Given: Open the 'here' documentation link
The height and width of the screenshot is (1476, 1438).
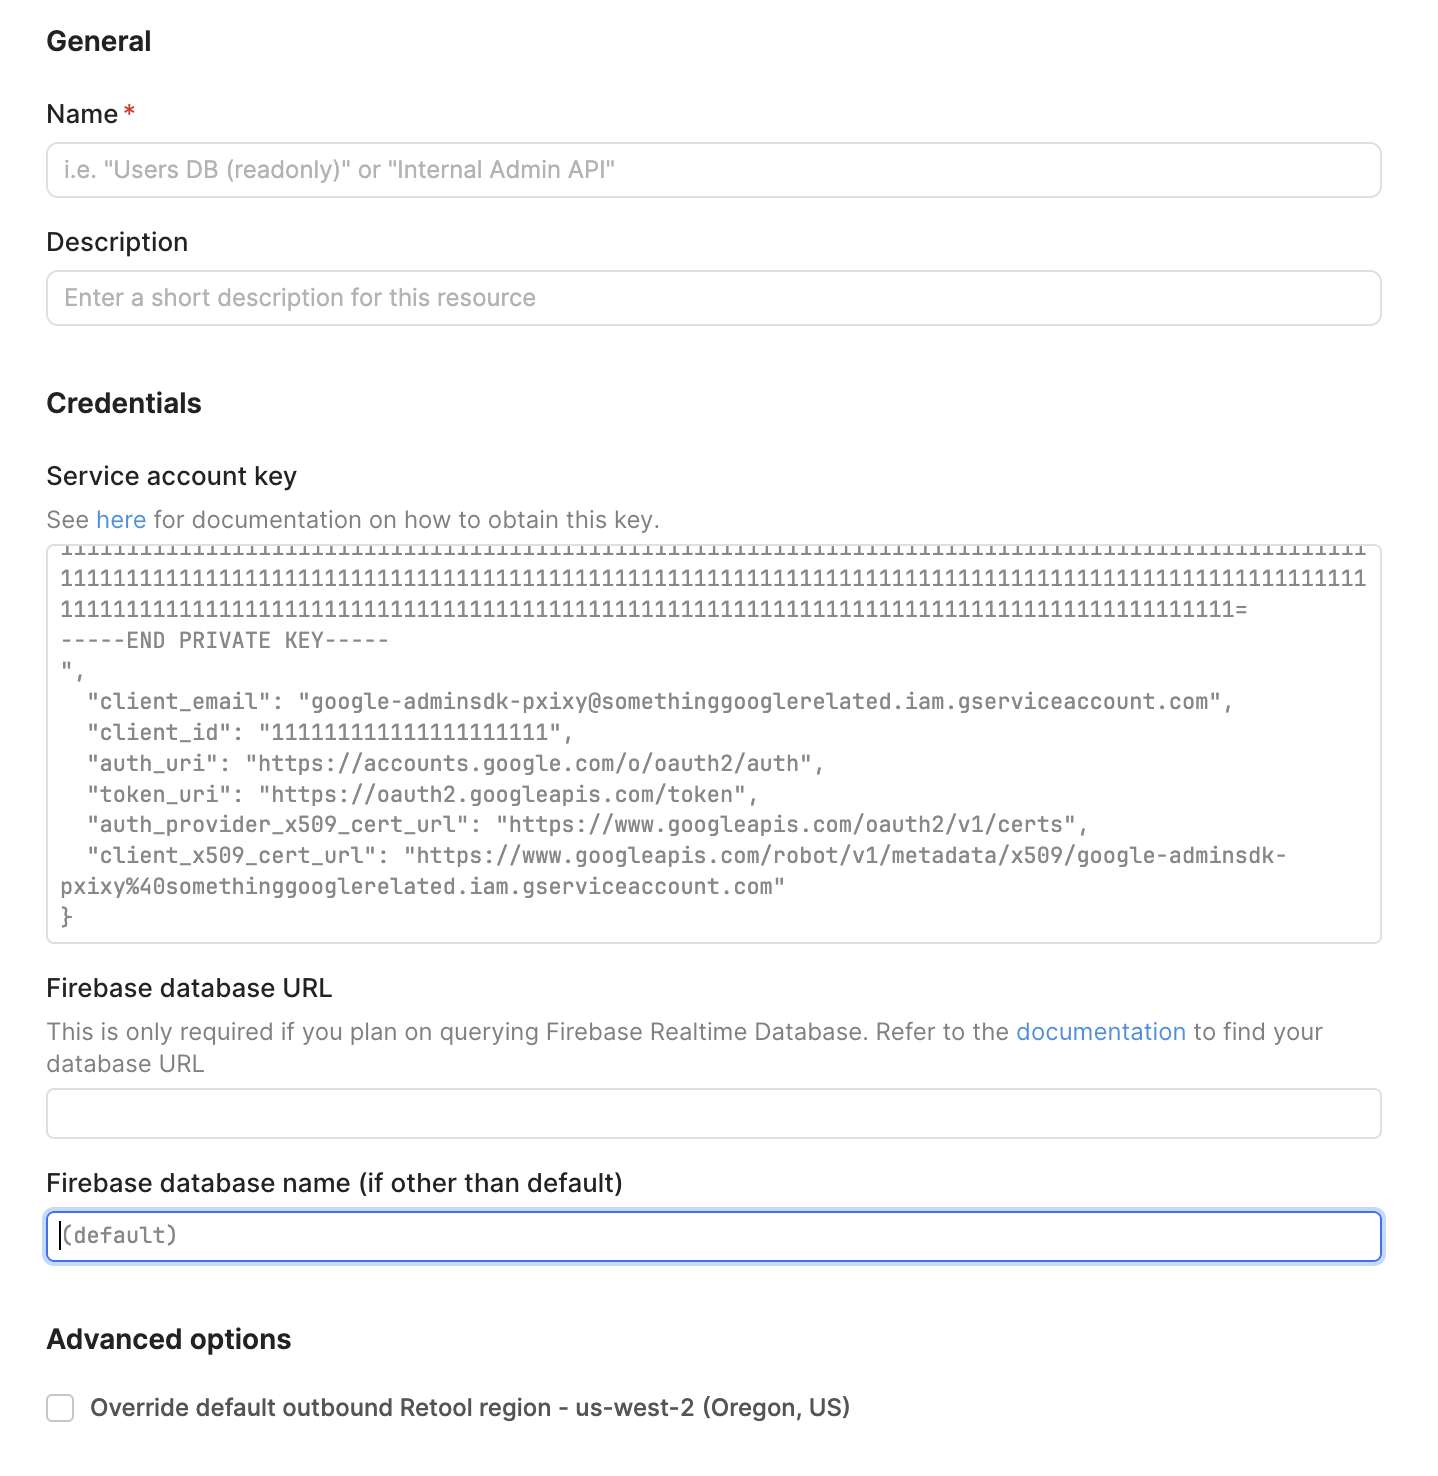Looking at the screenshot, I should pyautogui.click(x=121, y=520).
